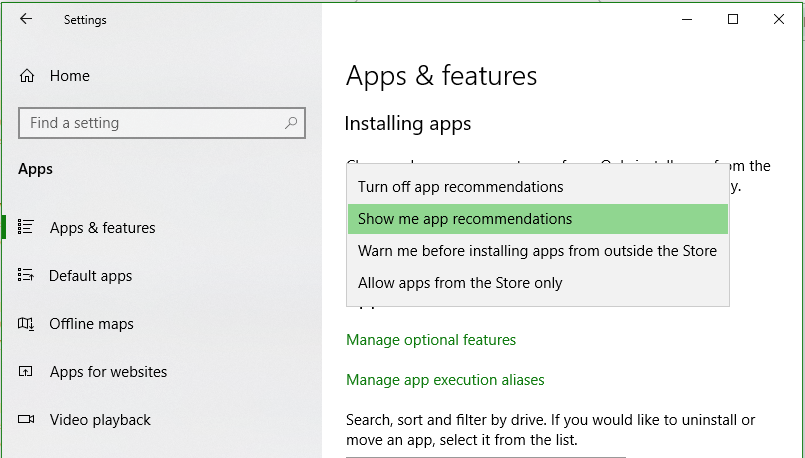Click the Home house icon
Image resolution: width=805 pixels, height=458 pixels.
[x=27, y=76]
